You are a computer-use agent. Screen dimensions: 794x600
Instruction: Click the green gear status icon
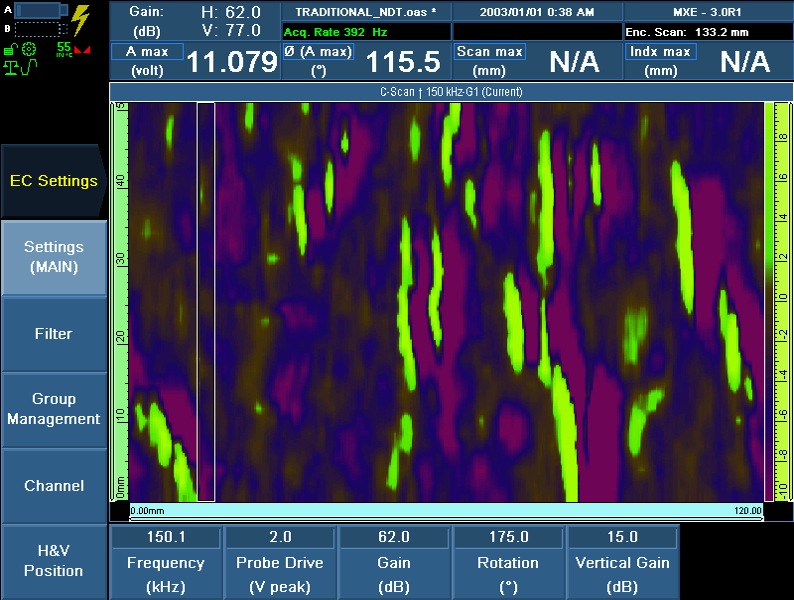pyautogui.click(x=28, y=49)
